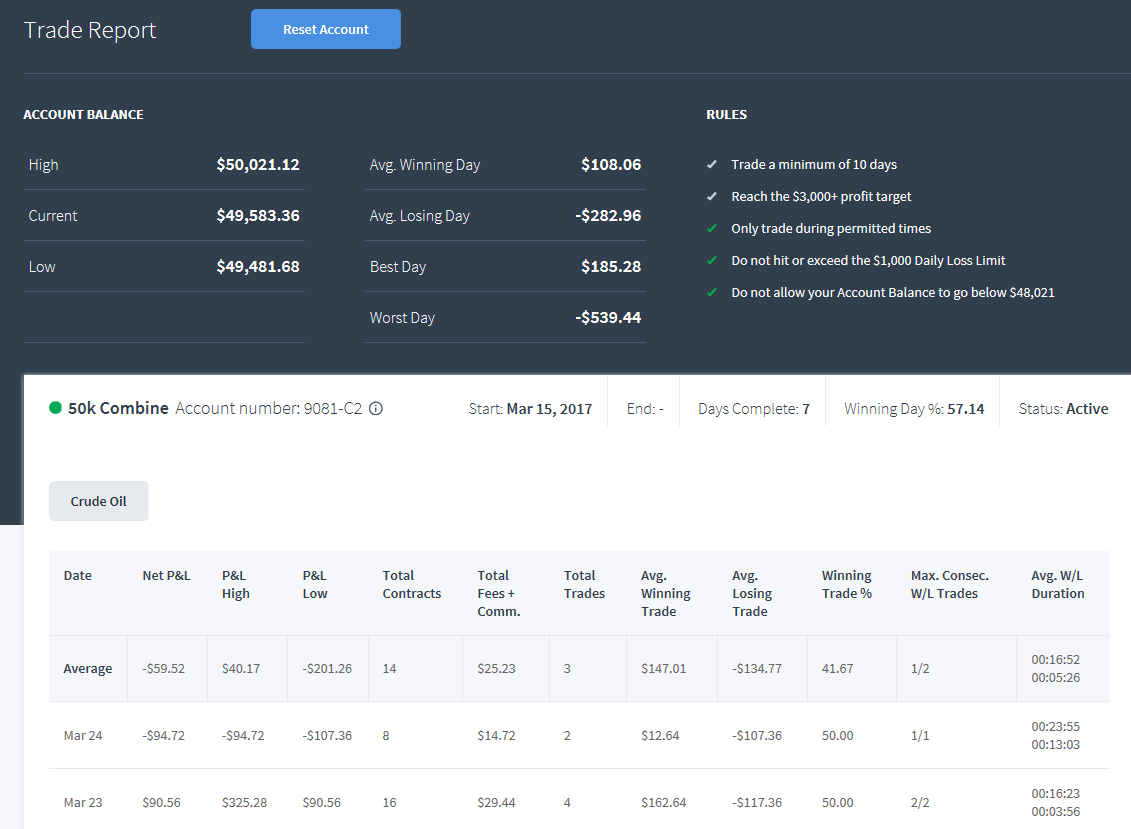Click the Winning Trade % column header

click(x=847, y=584)
